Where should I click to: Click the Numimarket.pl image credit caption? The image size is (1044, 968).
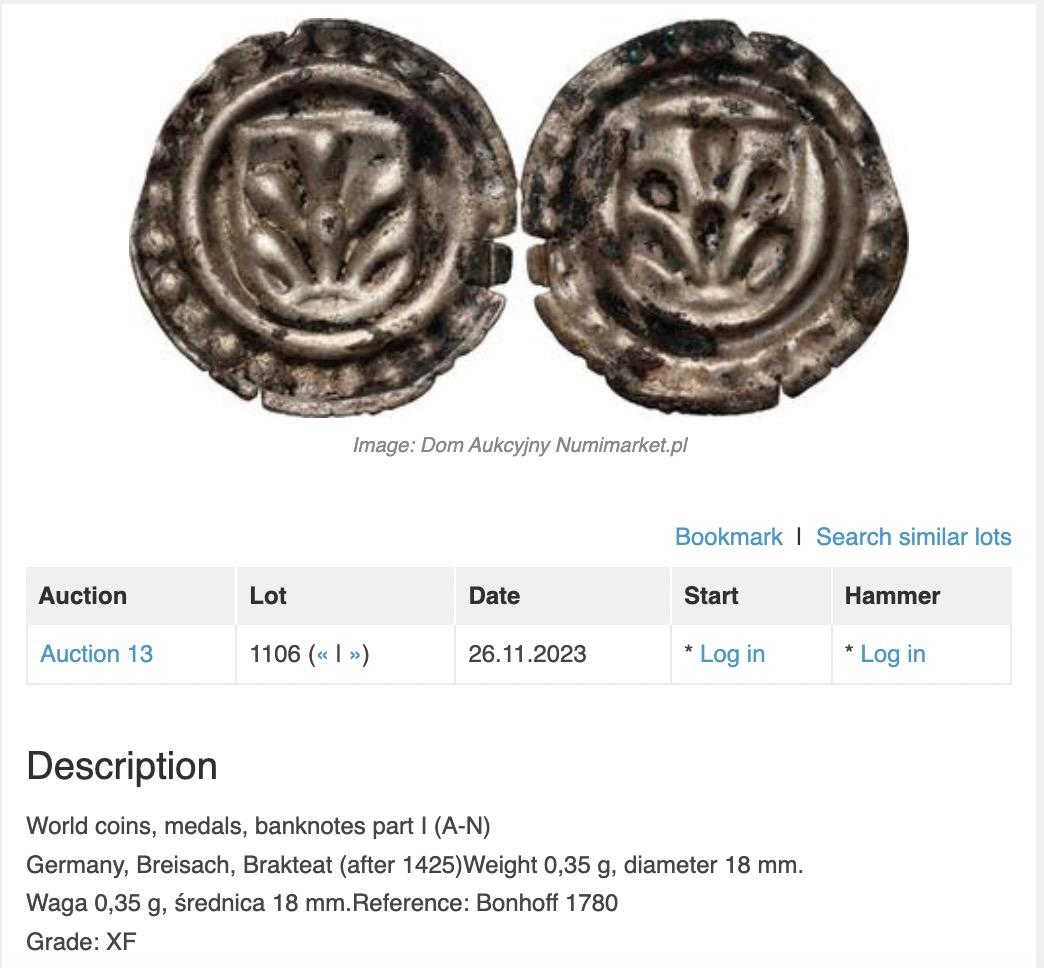pyautogui.click(x=520, y=445)
